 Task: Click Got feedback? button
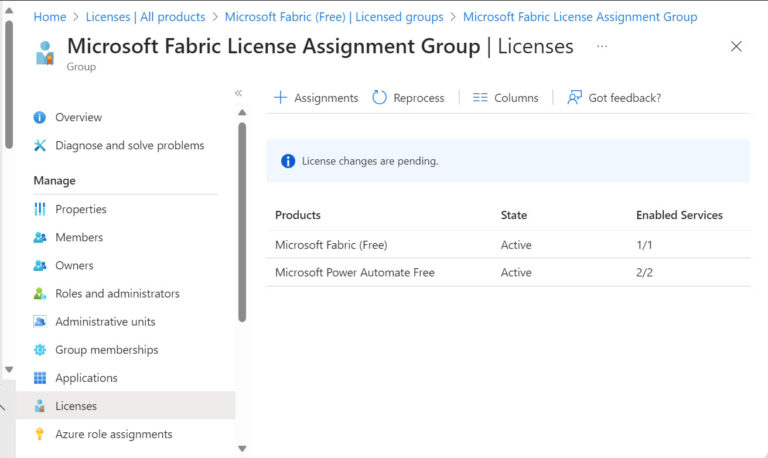click(x=614, y=98)
